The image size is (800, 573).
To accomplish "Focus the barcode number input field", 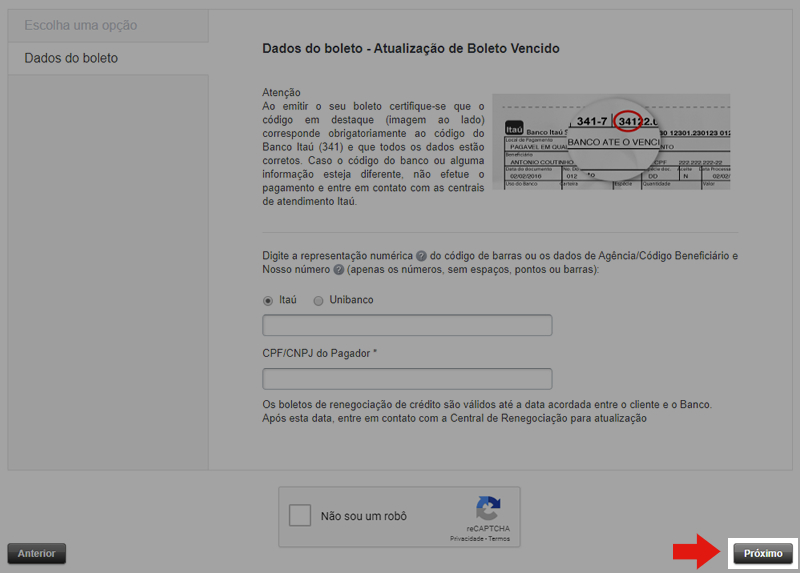I will (407, 325).
